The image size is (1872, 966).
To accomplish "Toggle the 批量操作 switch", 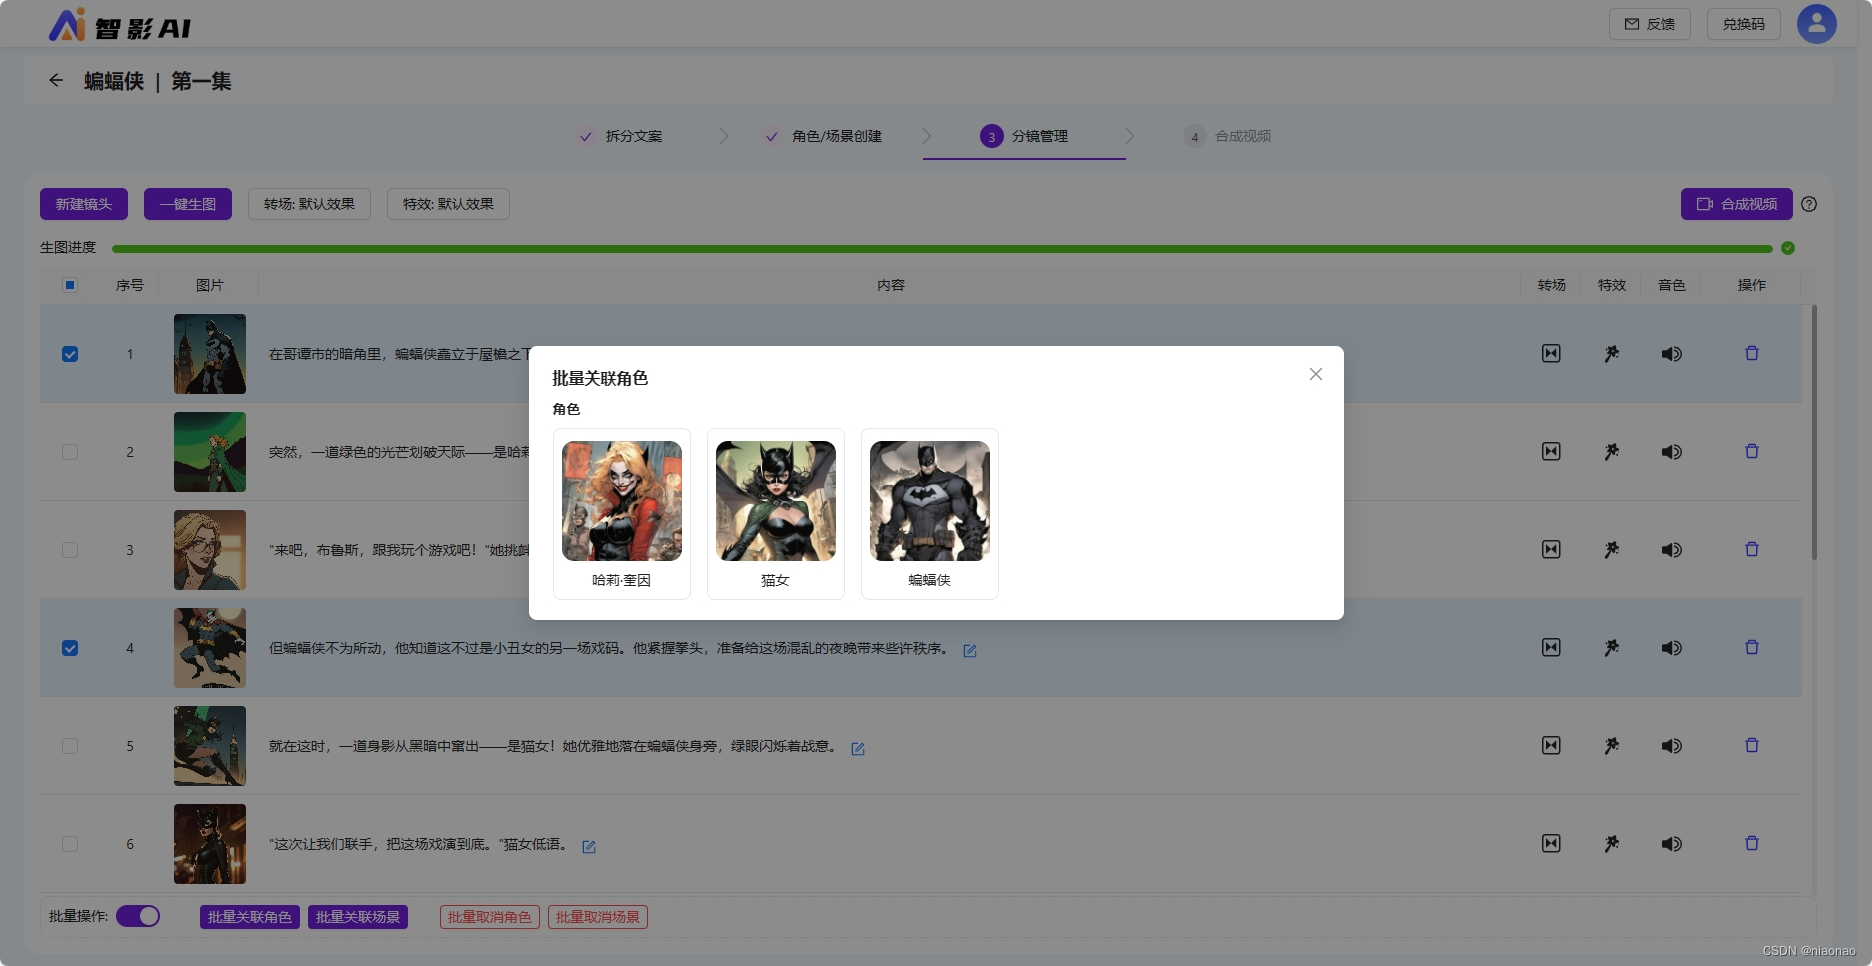I will coord(138,916).
